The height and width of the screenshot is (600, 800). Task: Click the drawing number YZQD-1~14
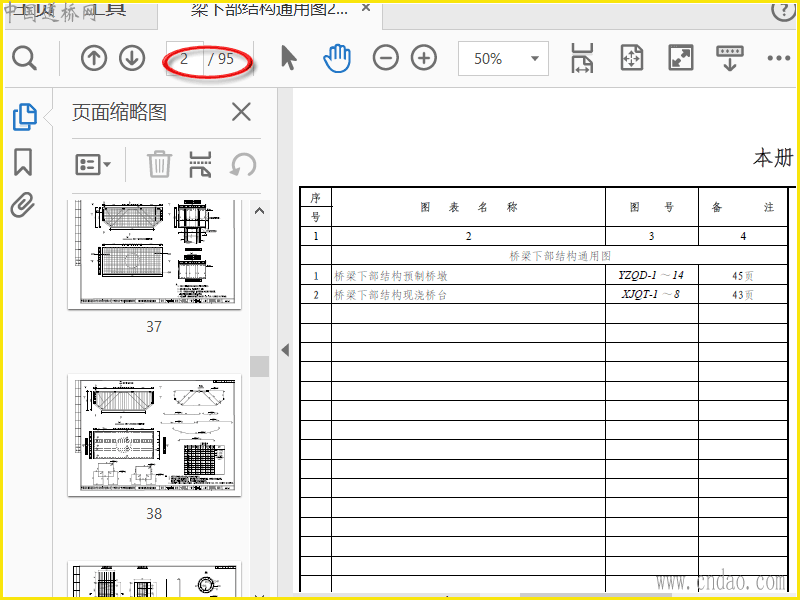[651, 276]
